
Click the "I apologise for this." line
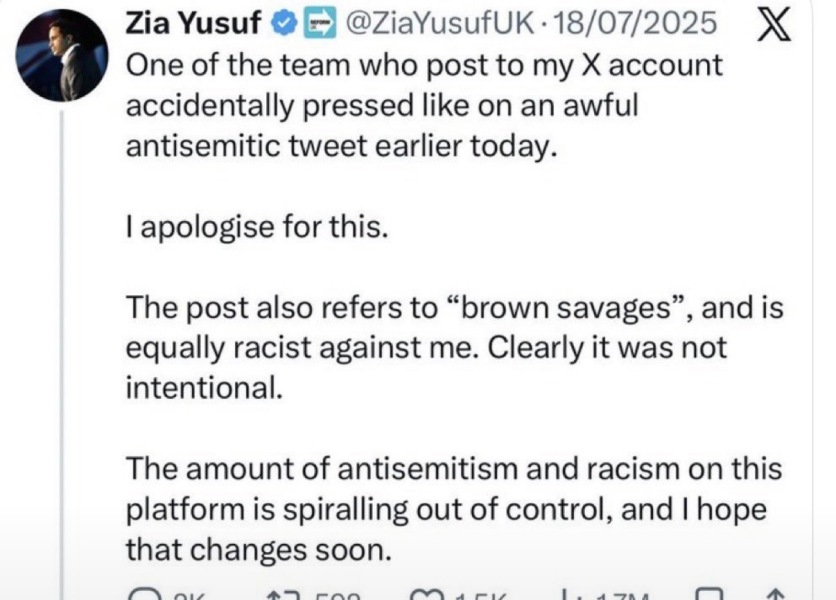(x=256, y=227)
